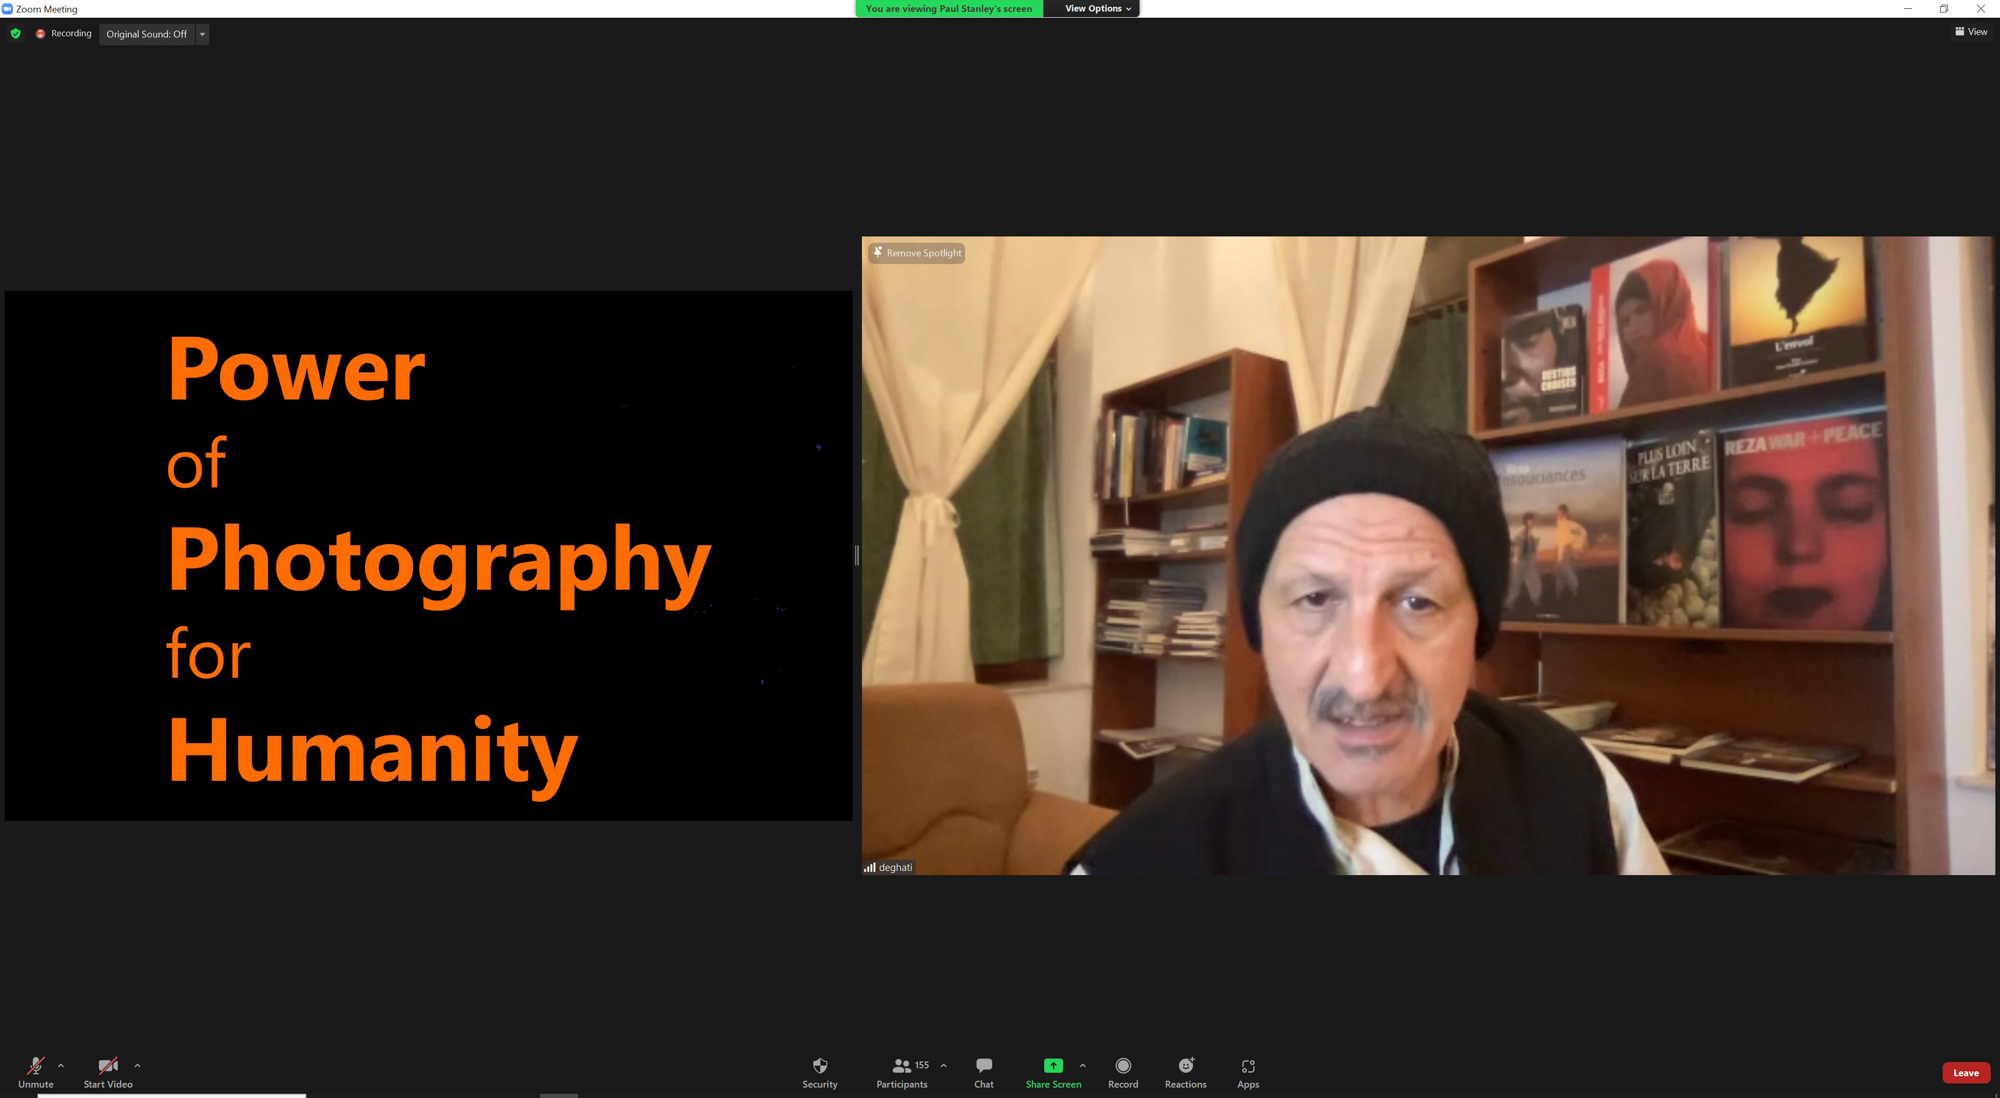This screenshot has width=2000, height=1098.
Task: Open the Participants panel
Action: coord(902,1073)
